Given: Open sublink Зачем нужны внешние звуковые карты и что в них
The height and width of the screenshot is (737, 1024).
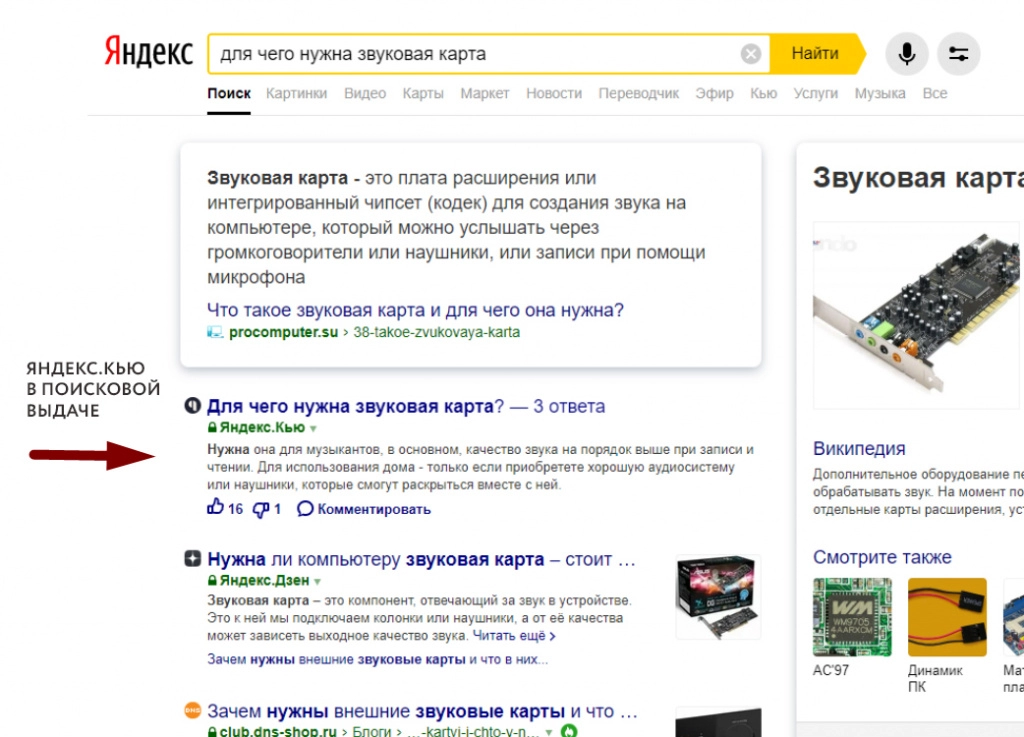Looking at the screenshot, I should pyautogui.click(x=377, y=659).
